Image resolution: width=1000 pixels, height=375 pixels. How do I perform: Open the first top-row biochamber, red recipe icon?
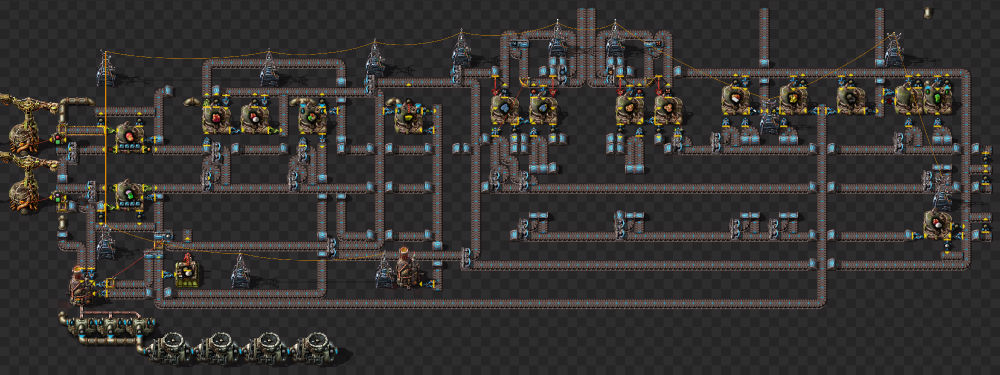[x=217, y=119]
